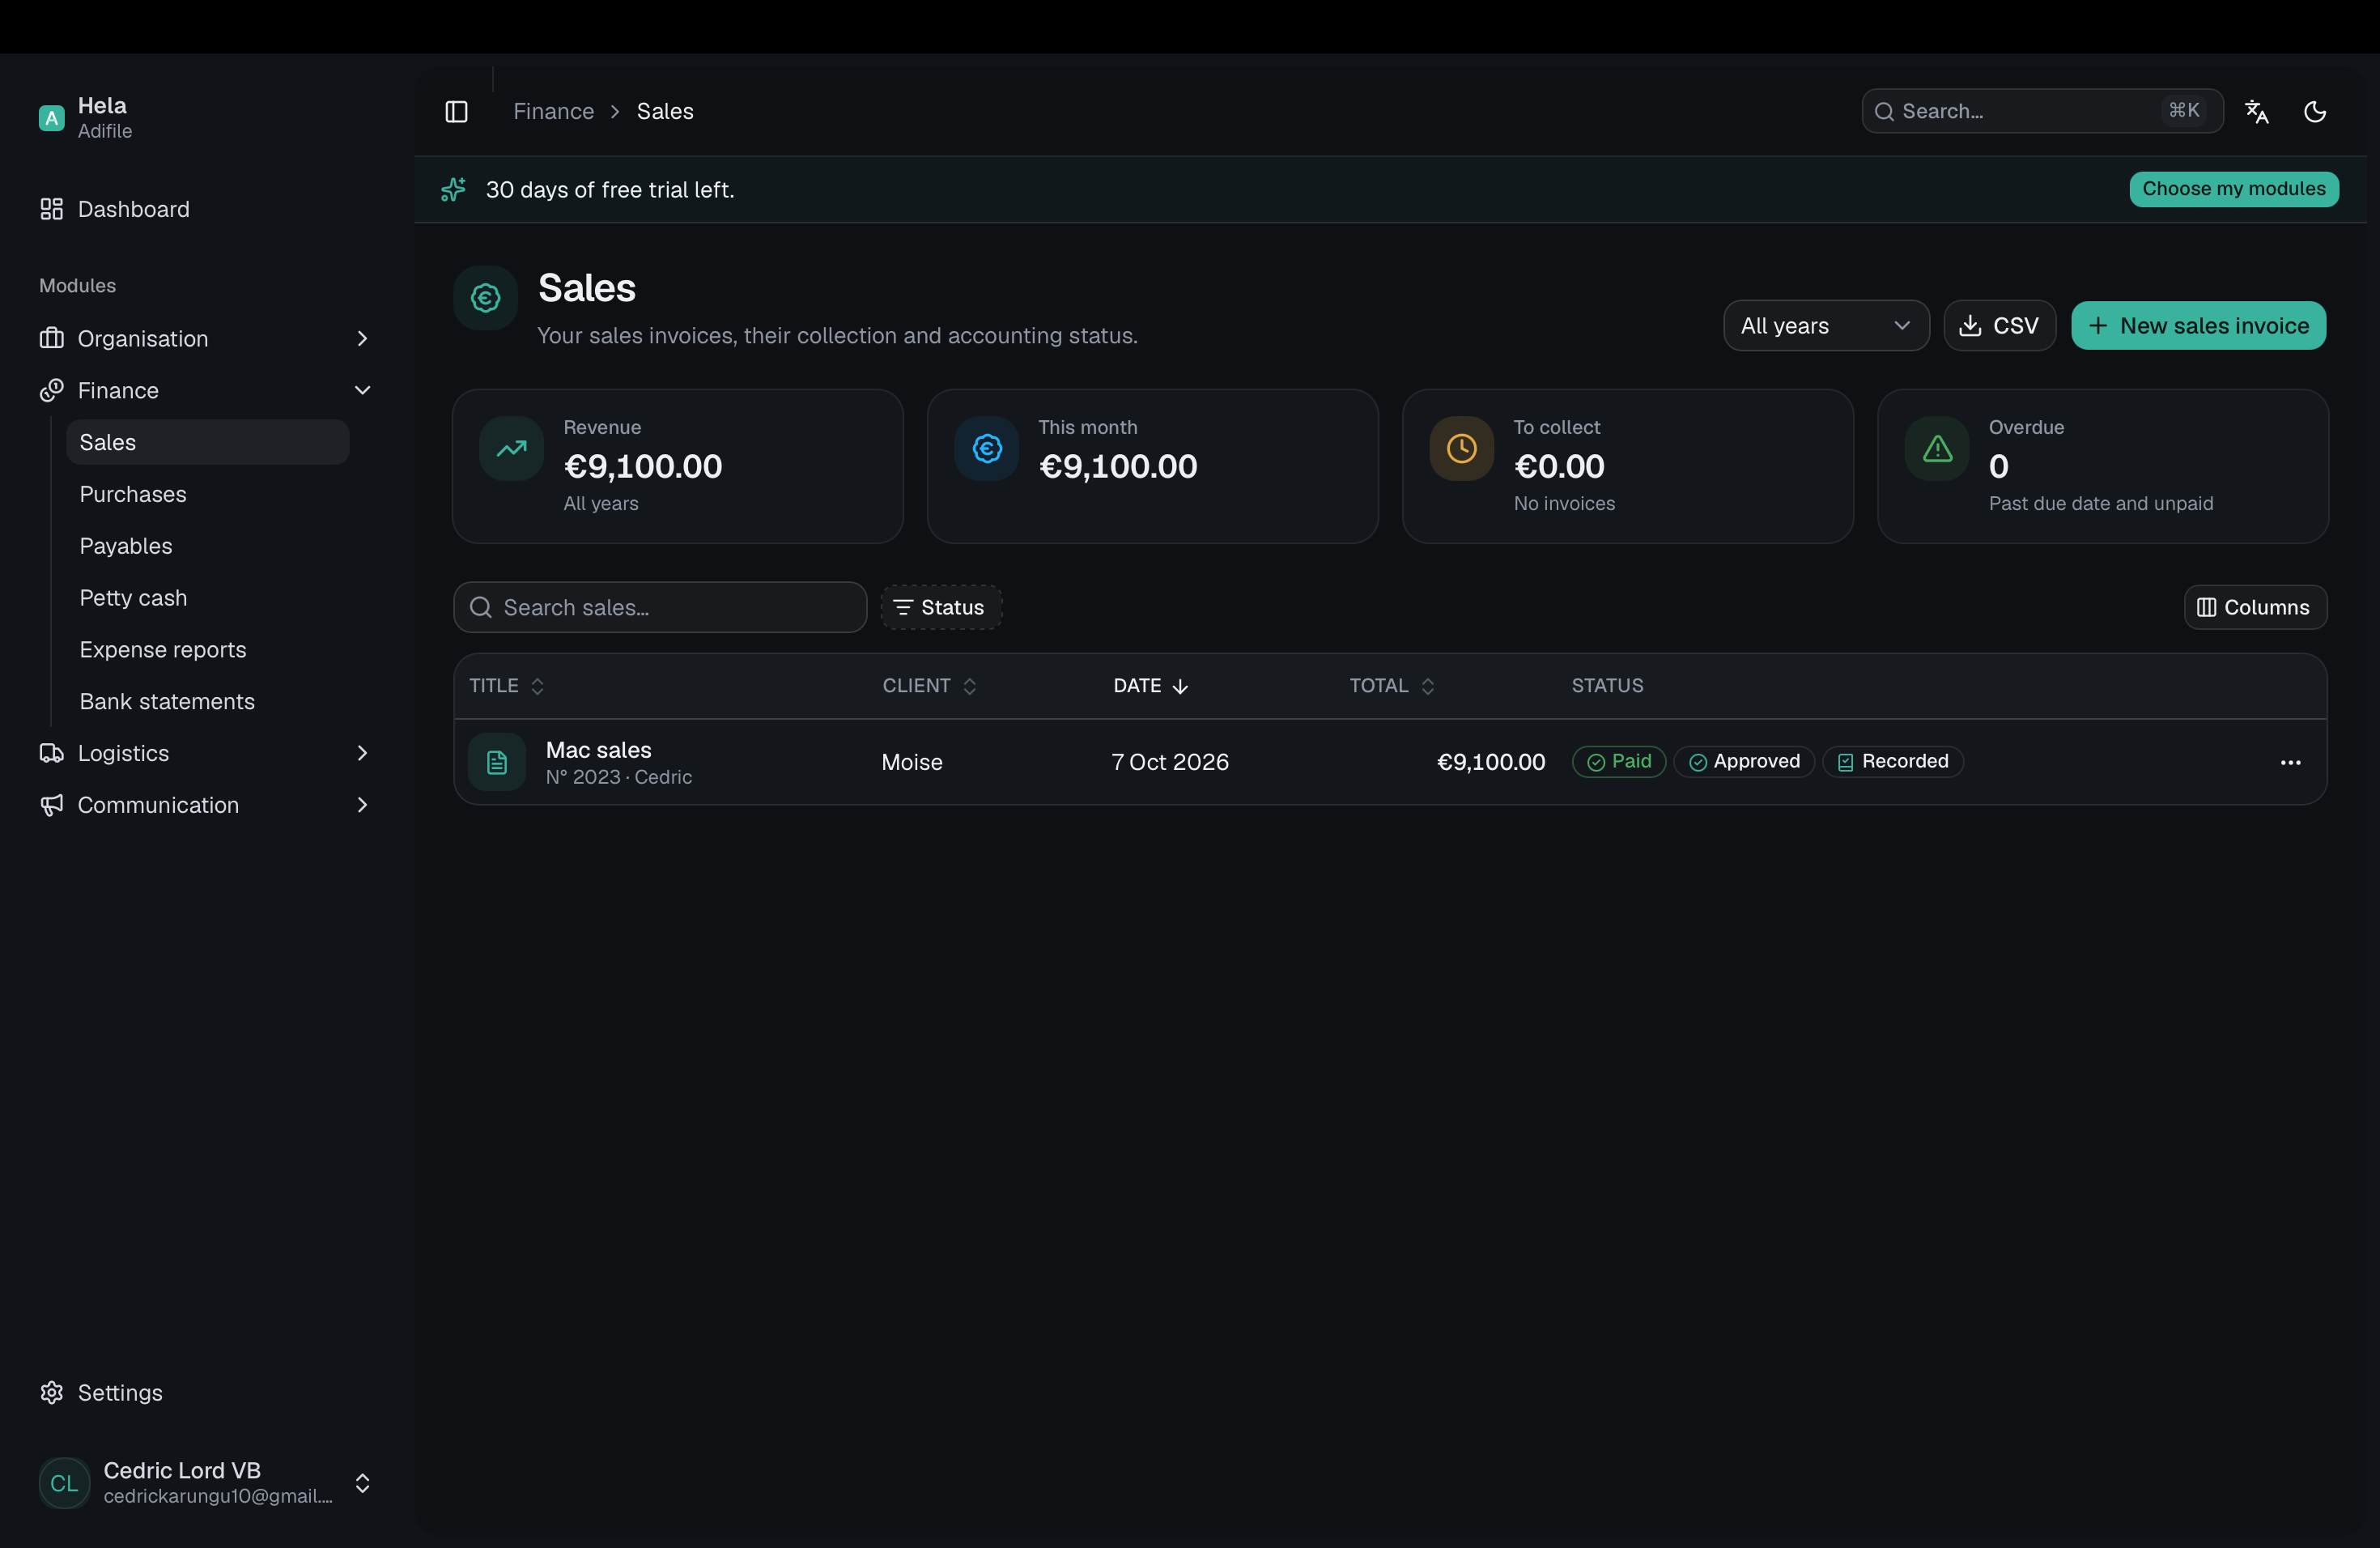Open Bank statements
Screen dimensions: 2380x1548
[x=207, y=702]
